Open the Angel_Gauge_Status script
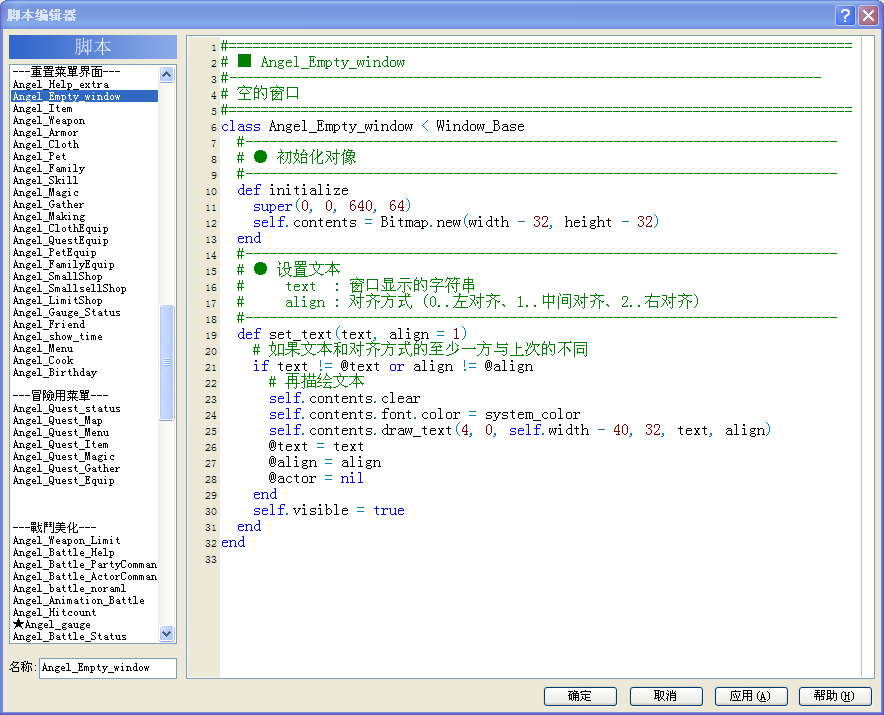 coord(67,312)
